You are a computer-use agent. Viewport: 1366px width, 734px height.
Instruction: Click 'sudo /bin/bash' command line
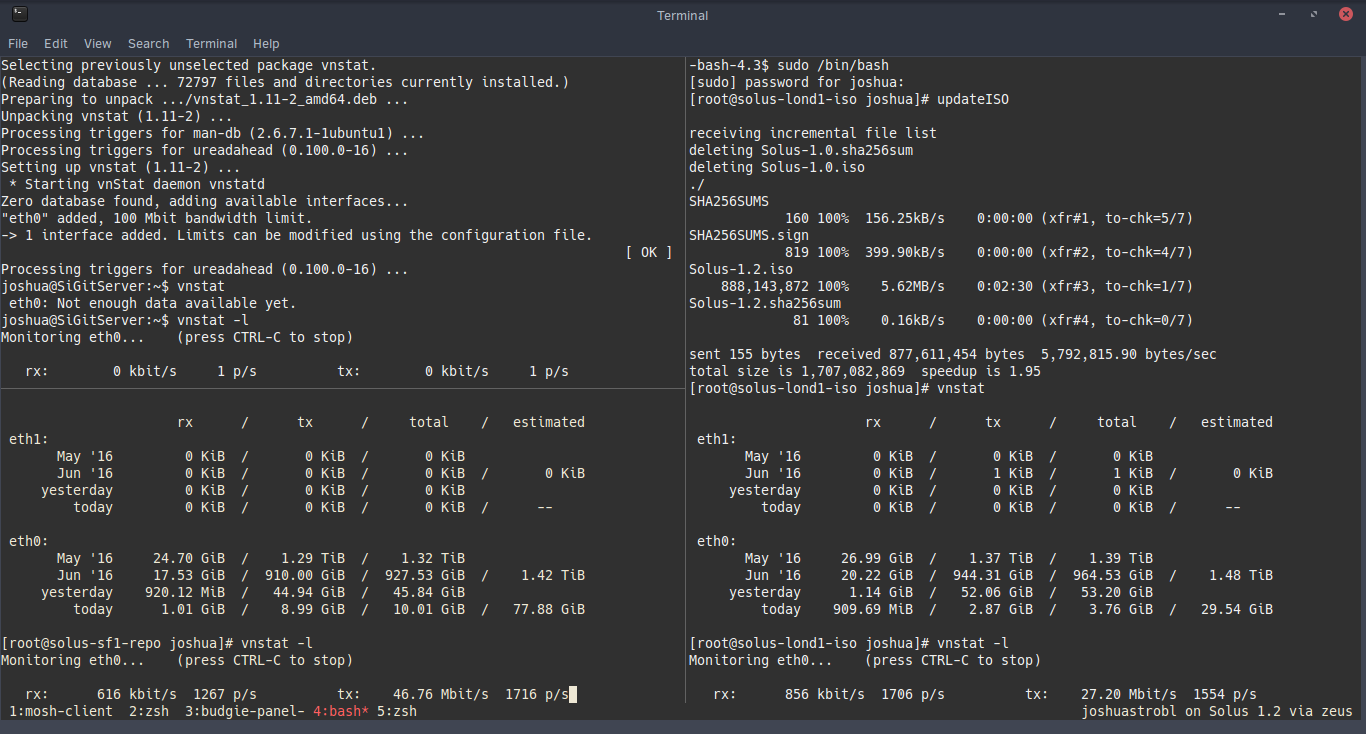pos(833,65)
